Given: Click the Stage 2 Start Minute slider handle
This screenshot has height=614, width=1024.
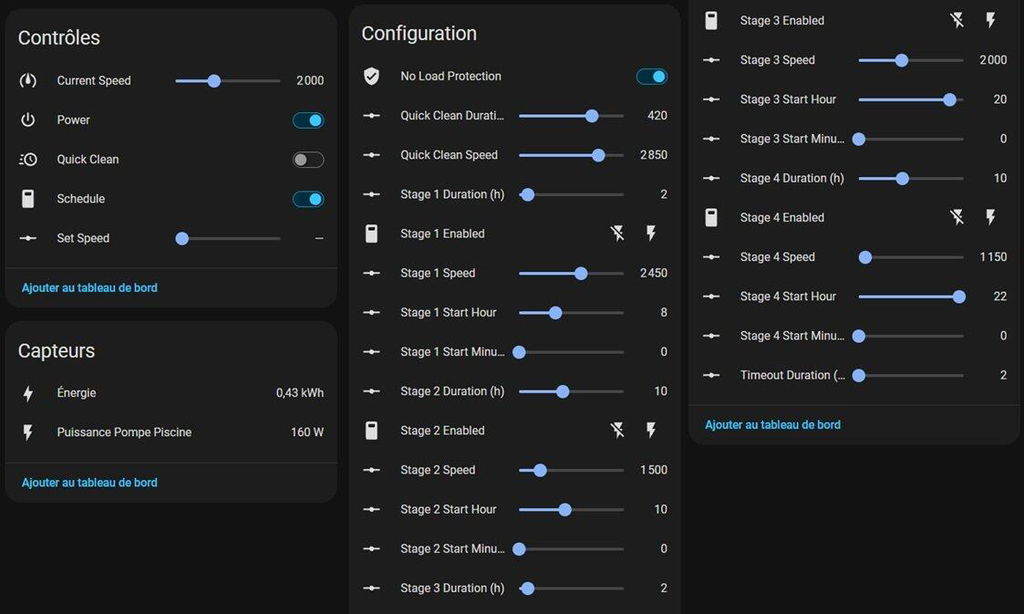Looking at the screenshot, I should (519, 549).
